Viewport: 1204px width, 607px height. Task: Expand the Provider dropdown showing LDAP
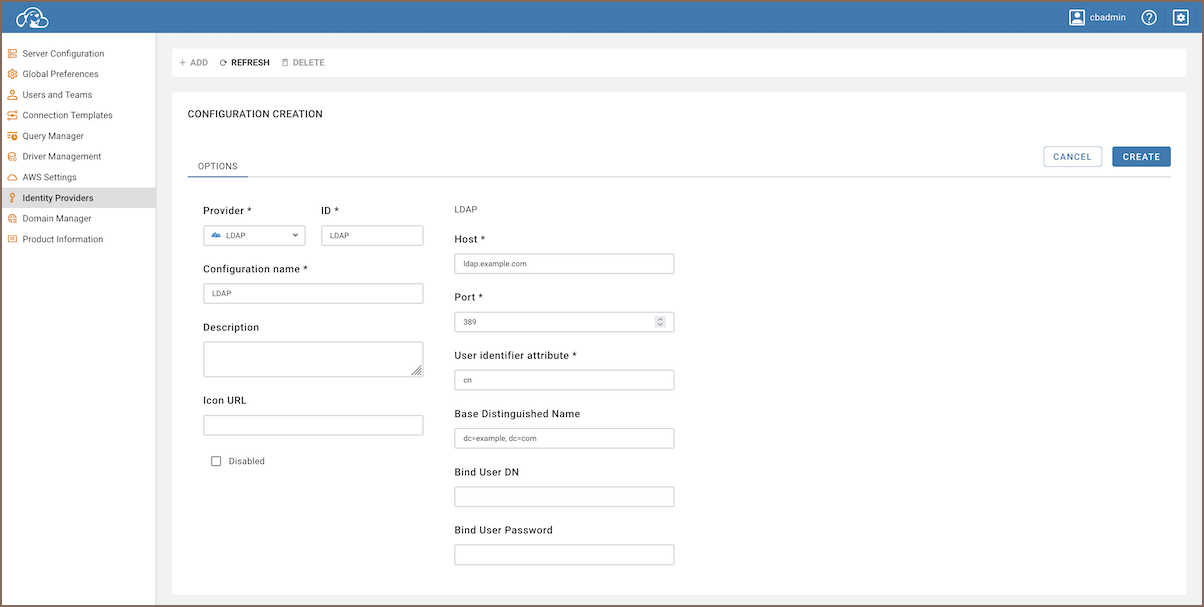254,236
